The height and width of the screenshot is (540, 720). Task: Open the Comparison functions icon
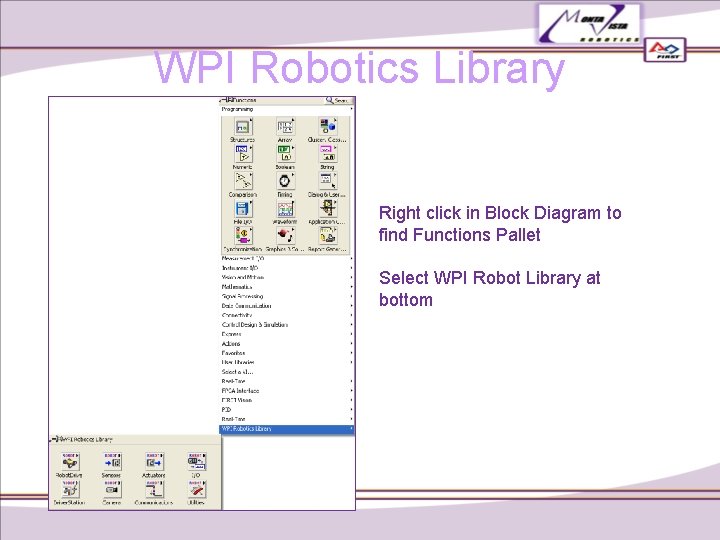(243, 181)
